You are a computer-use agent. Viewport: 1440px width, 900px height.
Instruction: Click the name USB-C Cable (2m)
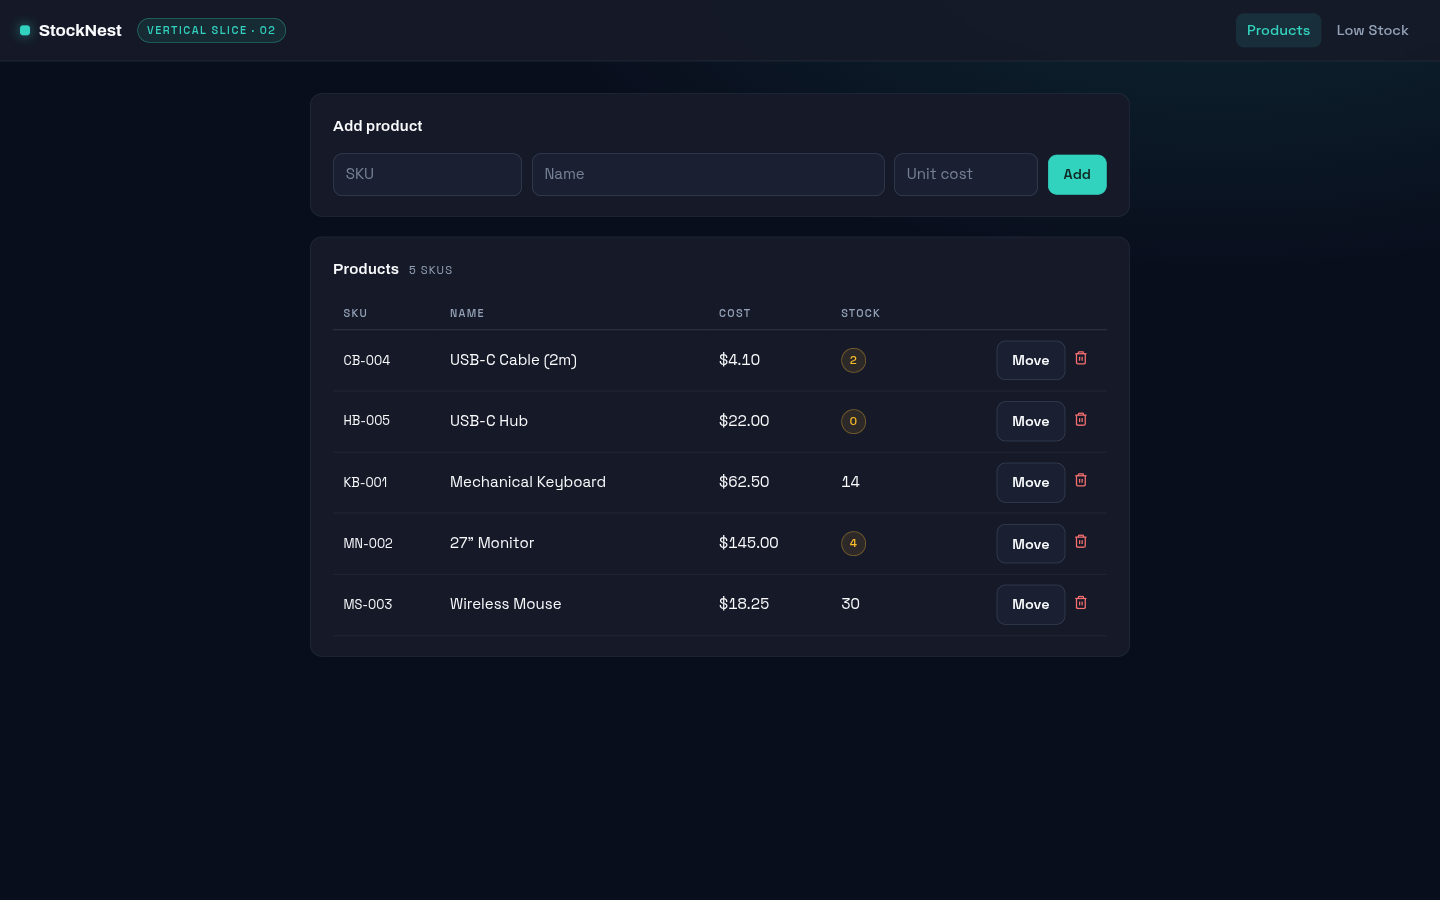tap(513, 360)
